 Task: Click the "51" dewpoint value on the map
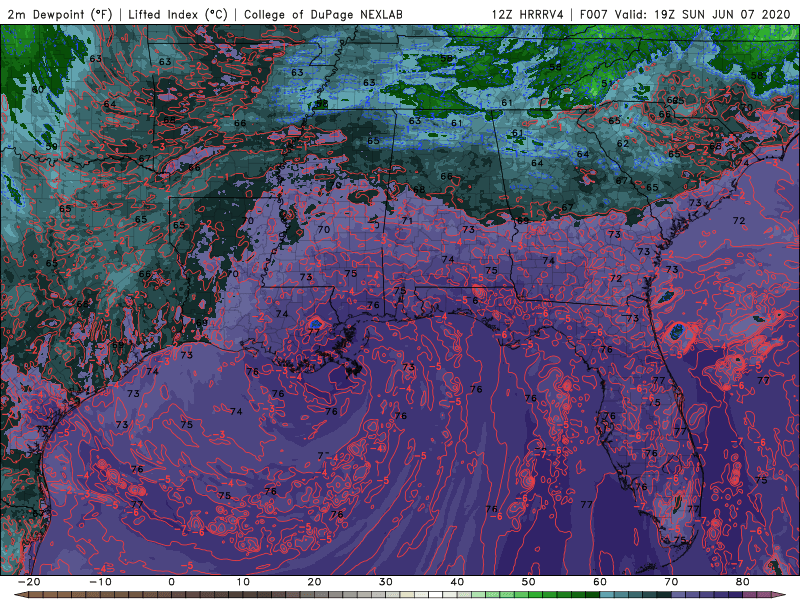[x=607, y=83]
